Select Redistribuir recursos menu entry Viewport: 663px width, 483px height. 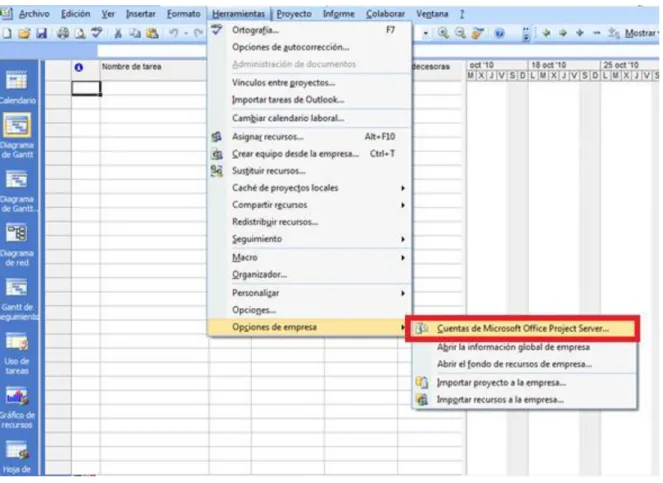point(310,222)
